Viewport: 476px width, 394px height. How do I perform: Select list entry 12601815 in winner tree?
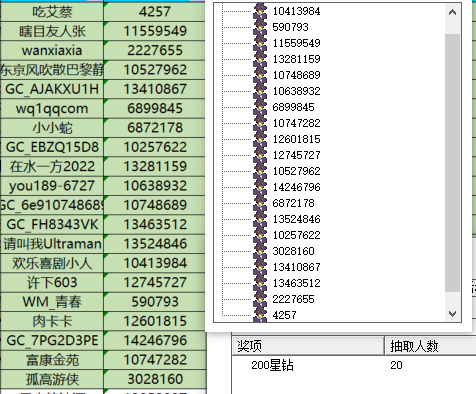[296, 139]
